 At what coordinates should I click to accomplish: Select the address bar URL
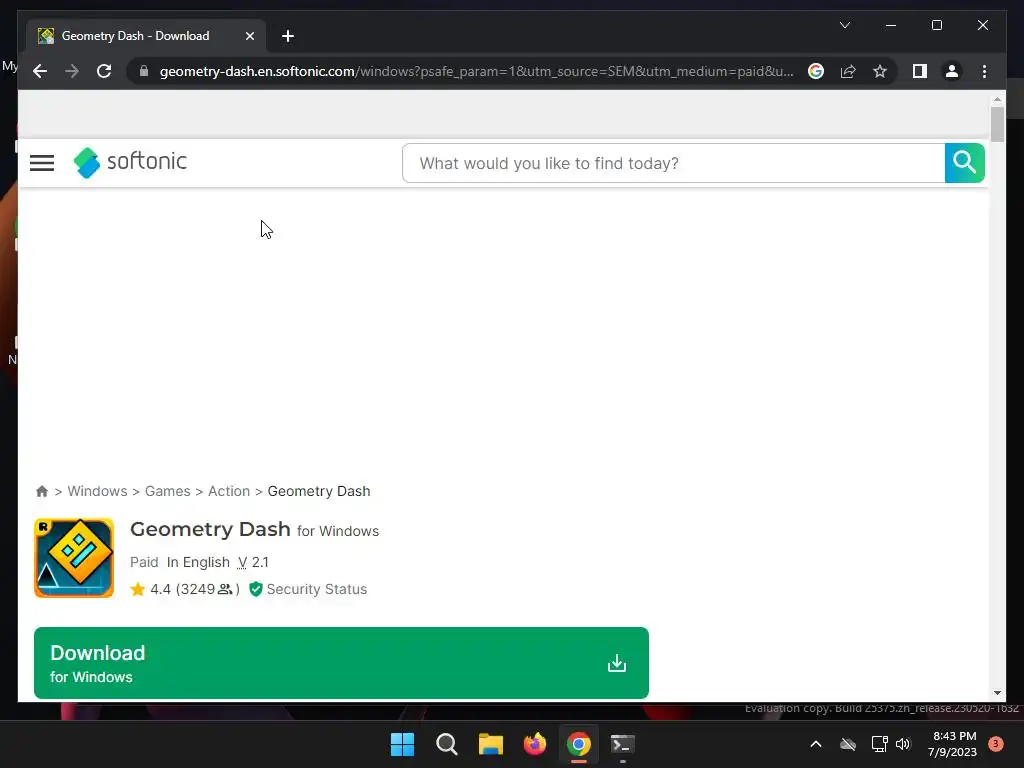(x=476, y=71)
